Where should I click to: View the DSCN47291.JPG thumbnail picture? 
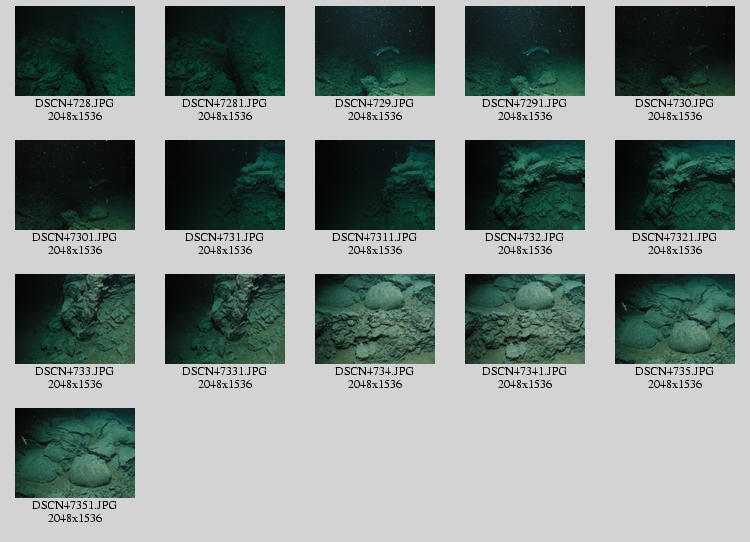(x=525, y=51)
